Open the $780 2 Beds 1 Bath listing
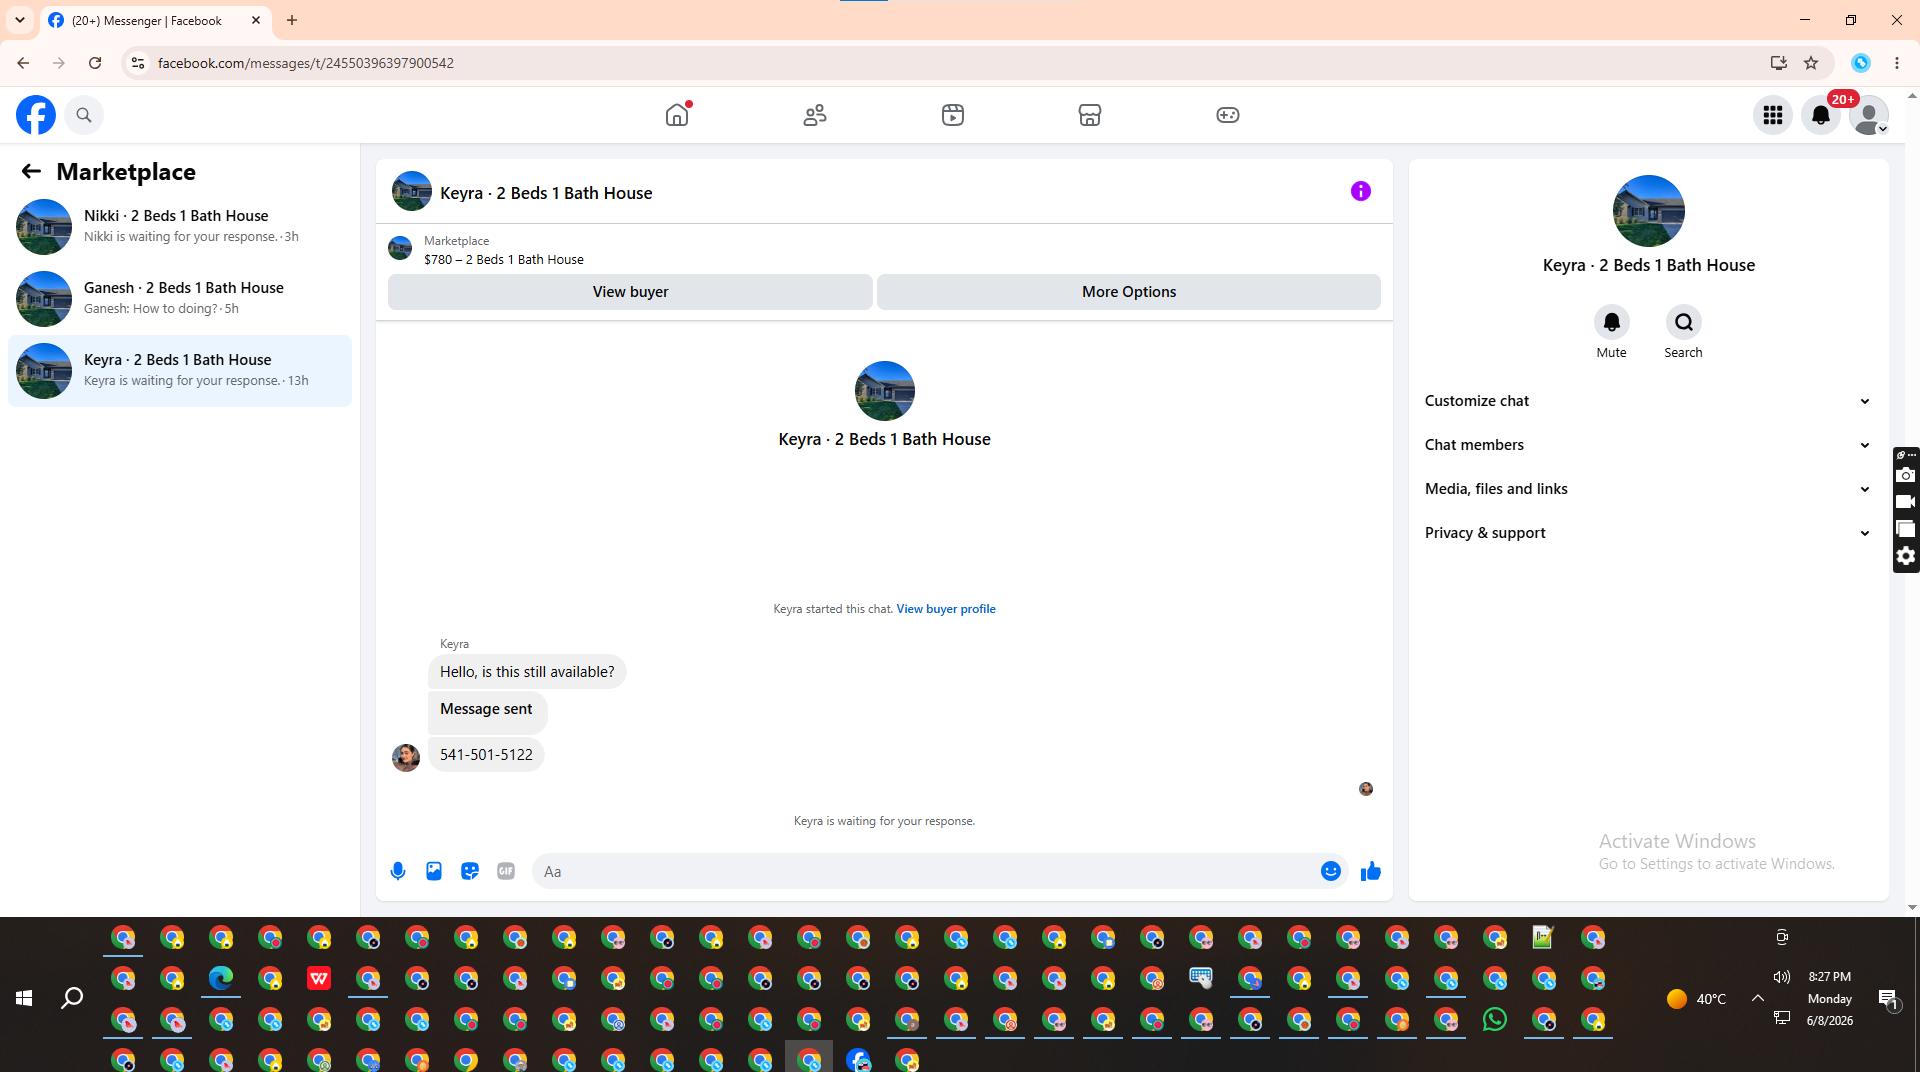Screen dimensions: 1920x1072 [x=504, y=259]
